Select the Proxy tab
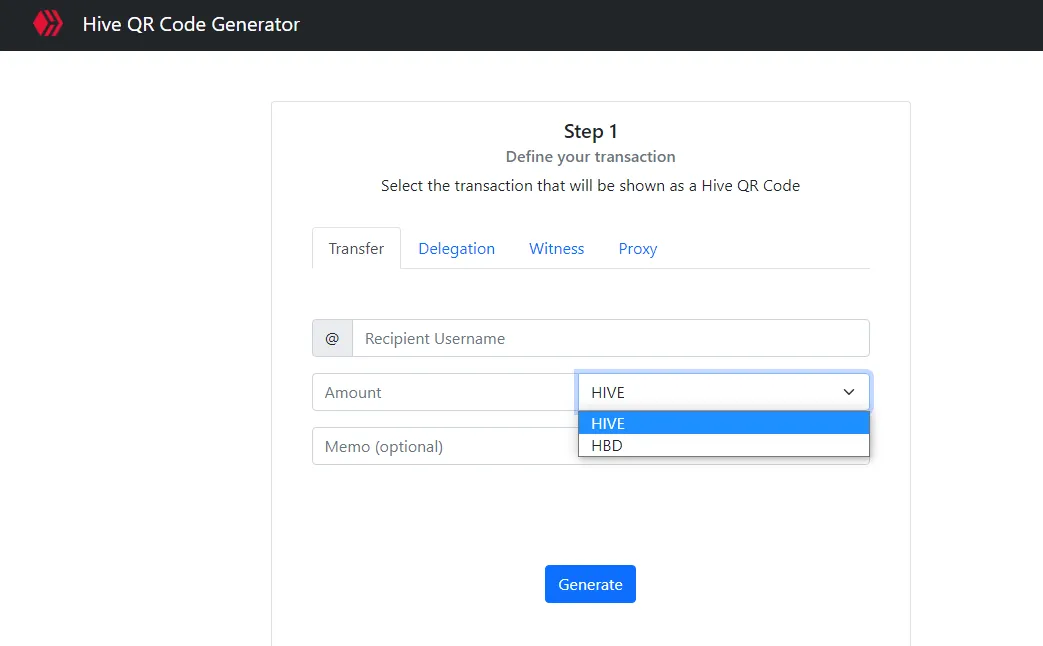This screenshot has height=646, width=1043. click(x=637, y=248)
